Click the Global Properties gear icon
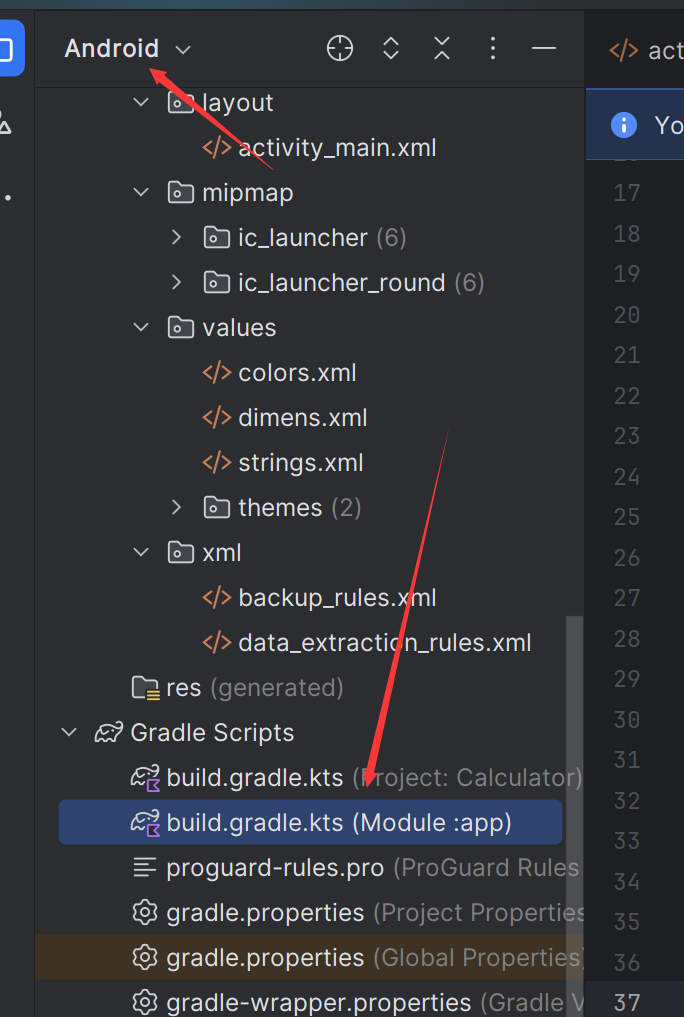The width and height of the screenshot is (684, 1017). [145, 957]
